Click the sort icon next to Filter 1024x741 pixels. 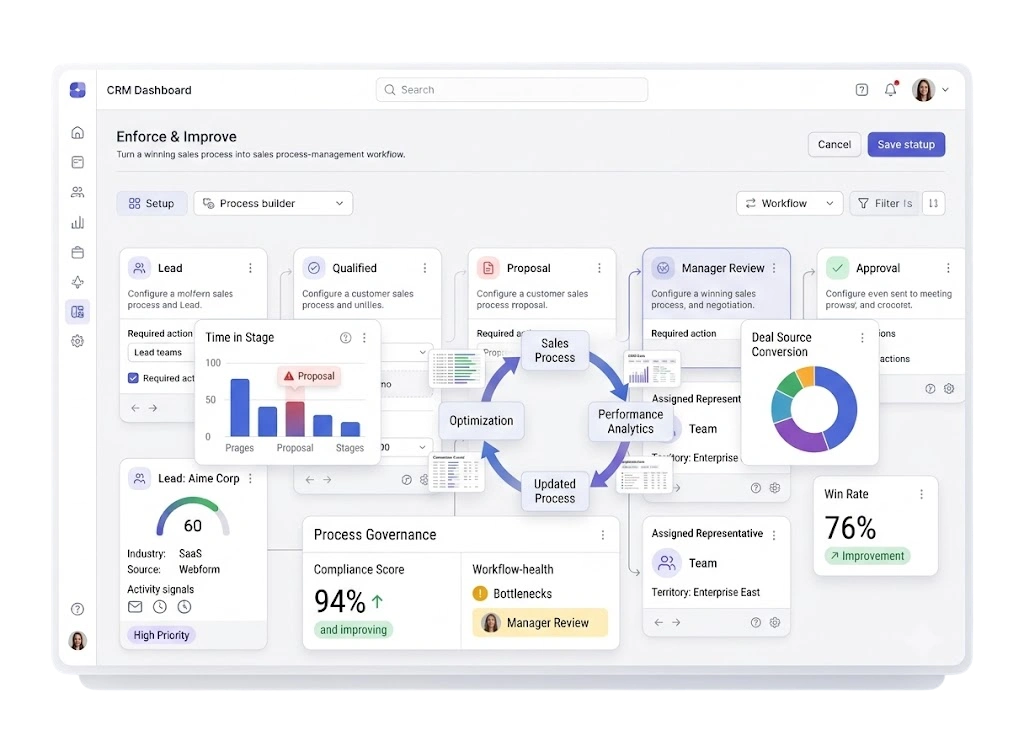tap(934, 204)
